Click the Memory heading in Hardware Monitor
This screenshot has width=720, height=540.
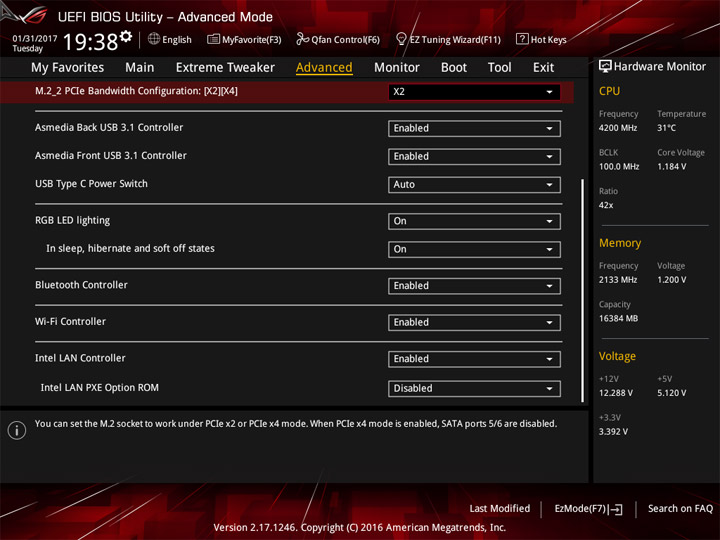620,243
